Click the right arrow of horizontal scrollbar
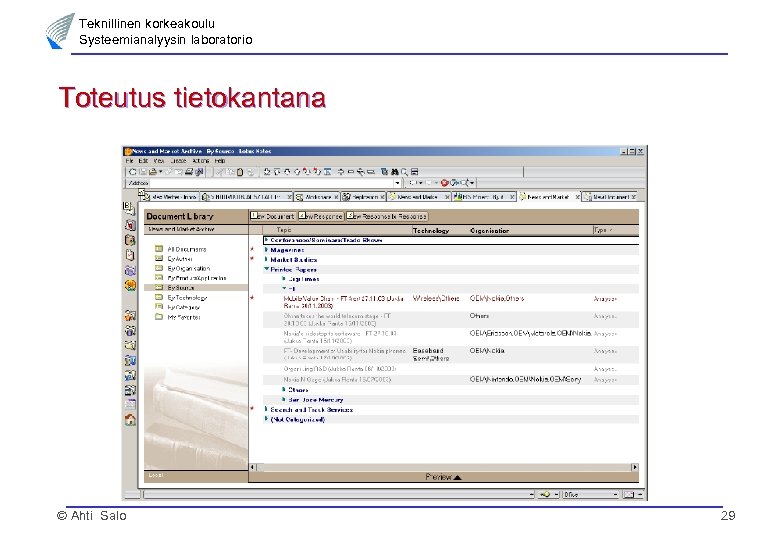The width and height of the screenshot is (780, 540). [635, 467]
